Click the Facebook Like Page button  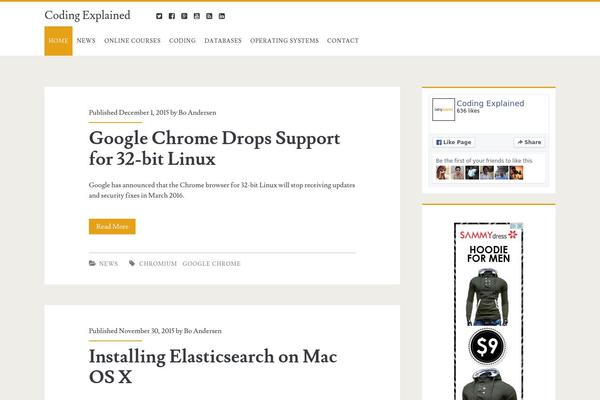point(454,142)
